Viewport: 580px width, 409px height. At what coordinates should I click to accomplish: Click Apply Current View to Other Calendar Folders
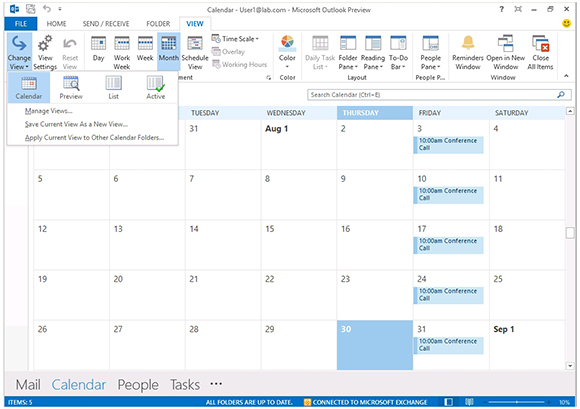coord(94,138)
